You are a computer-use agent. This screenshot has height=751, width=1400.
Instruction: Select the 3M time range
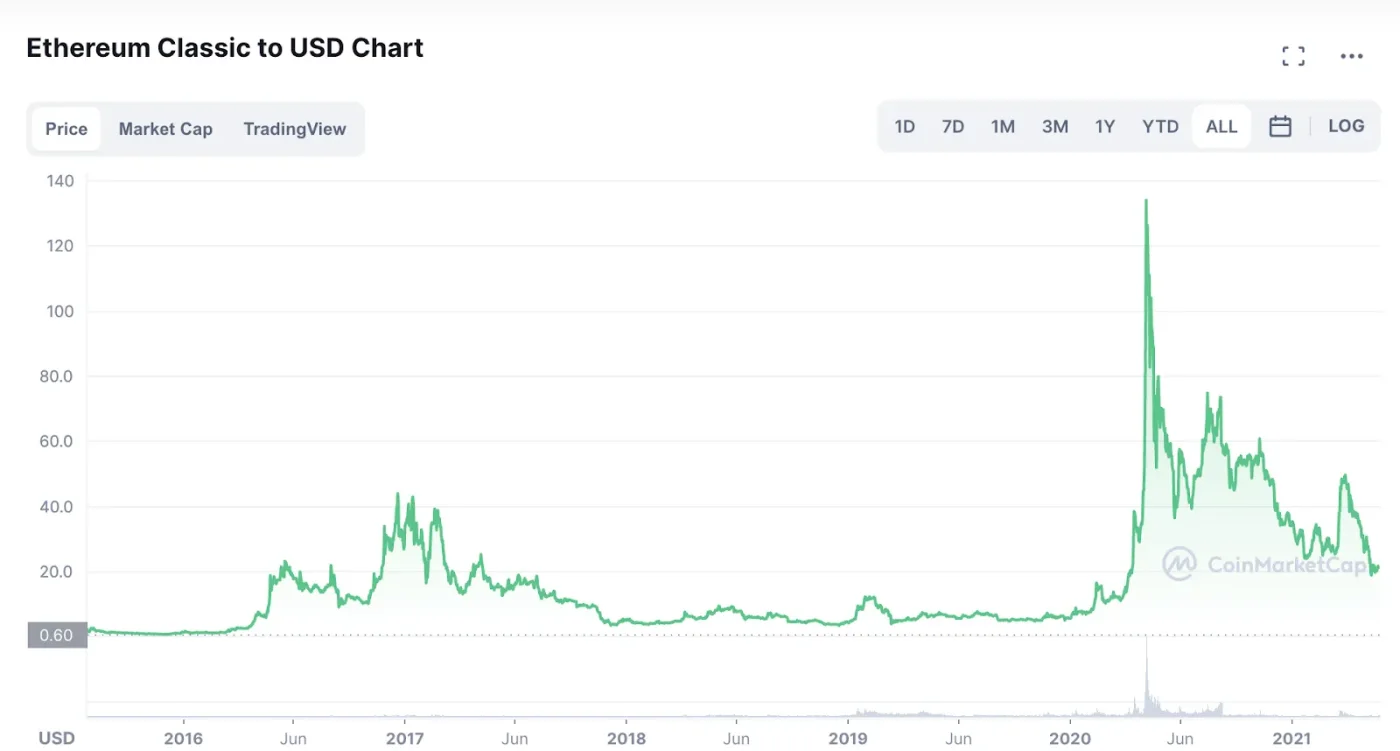[1055, 126]
